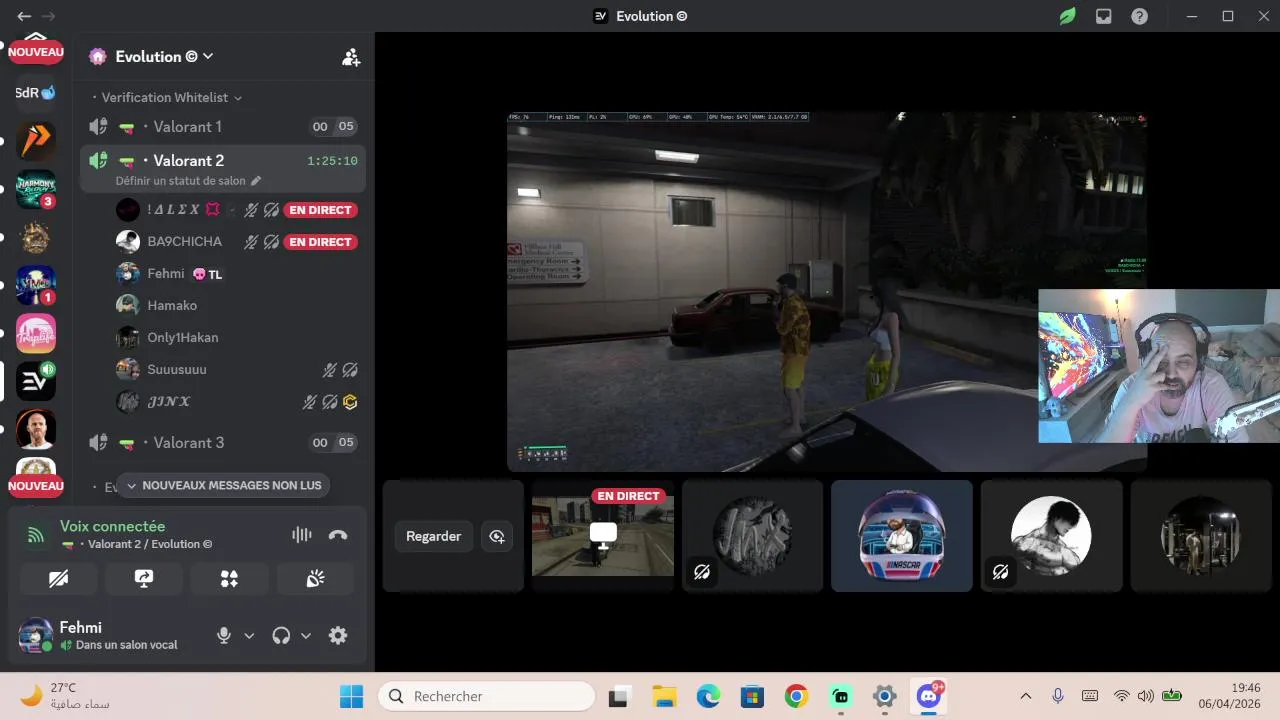Invite people with the add-member icon

click(x=351, y=57)
